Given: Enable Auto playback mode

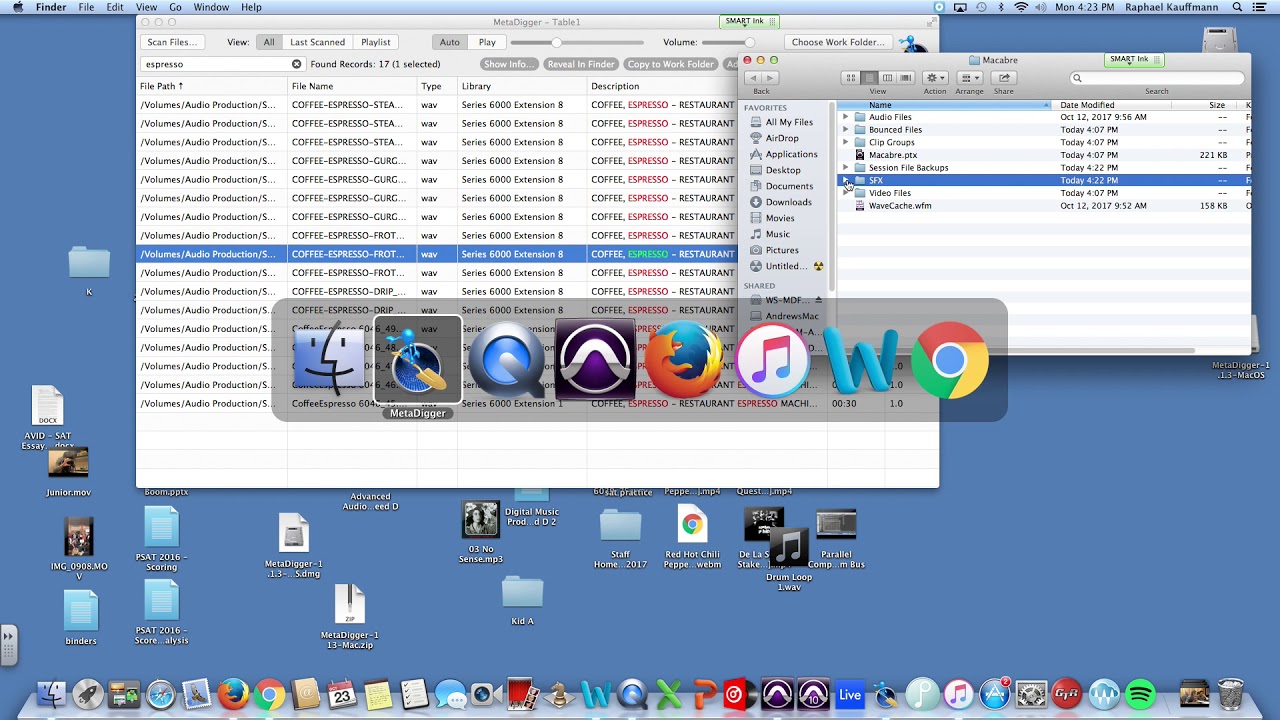Looking at the screenshot, I should 450,42.
